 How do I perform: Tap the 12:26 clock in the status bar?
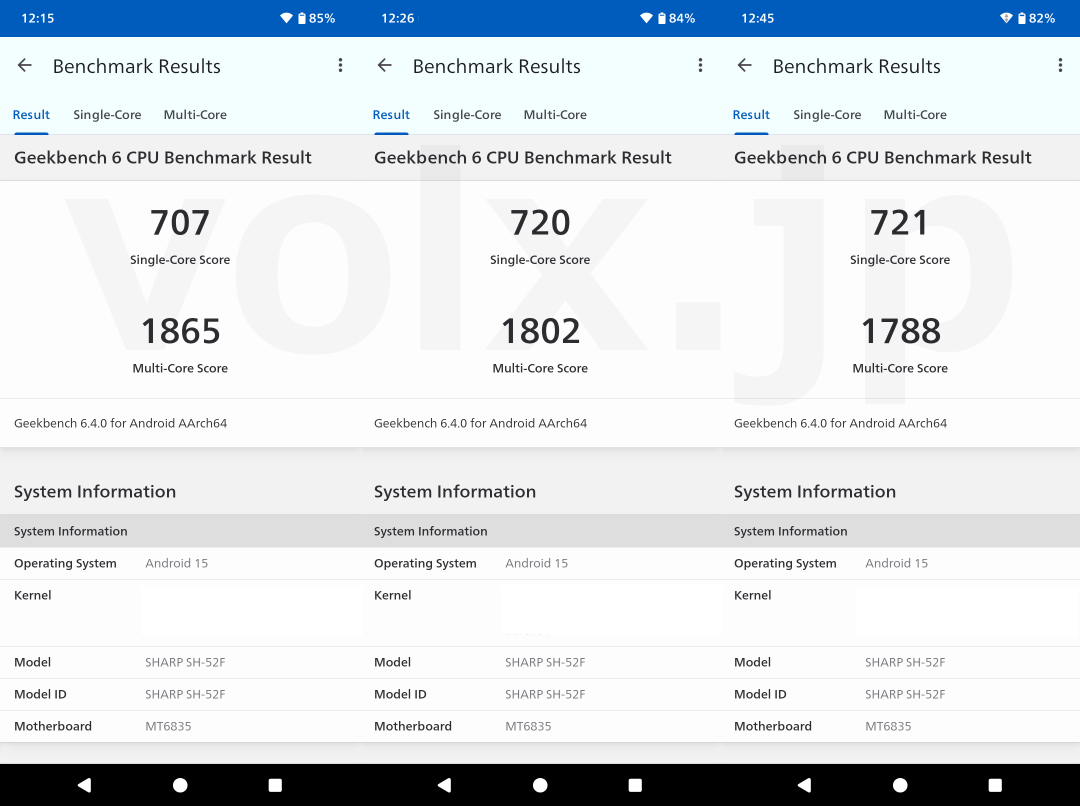point(397,18)
